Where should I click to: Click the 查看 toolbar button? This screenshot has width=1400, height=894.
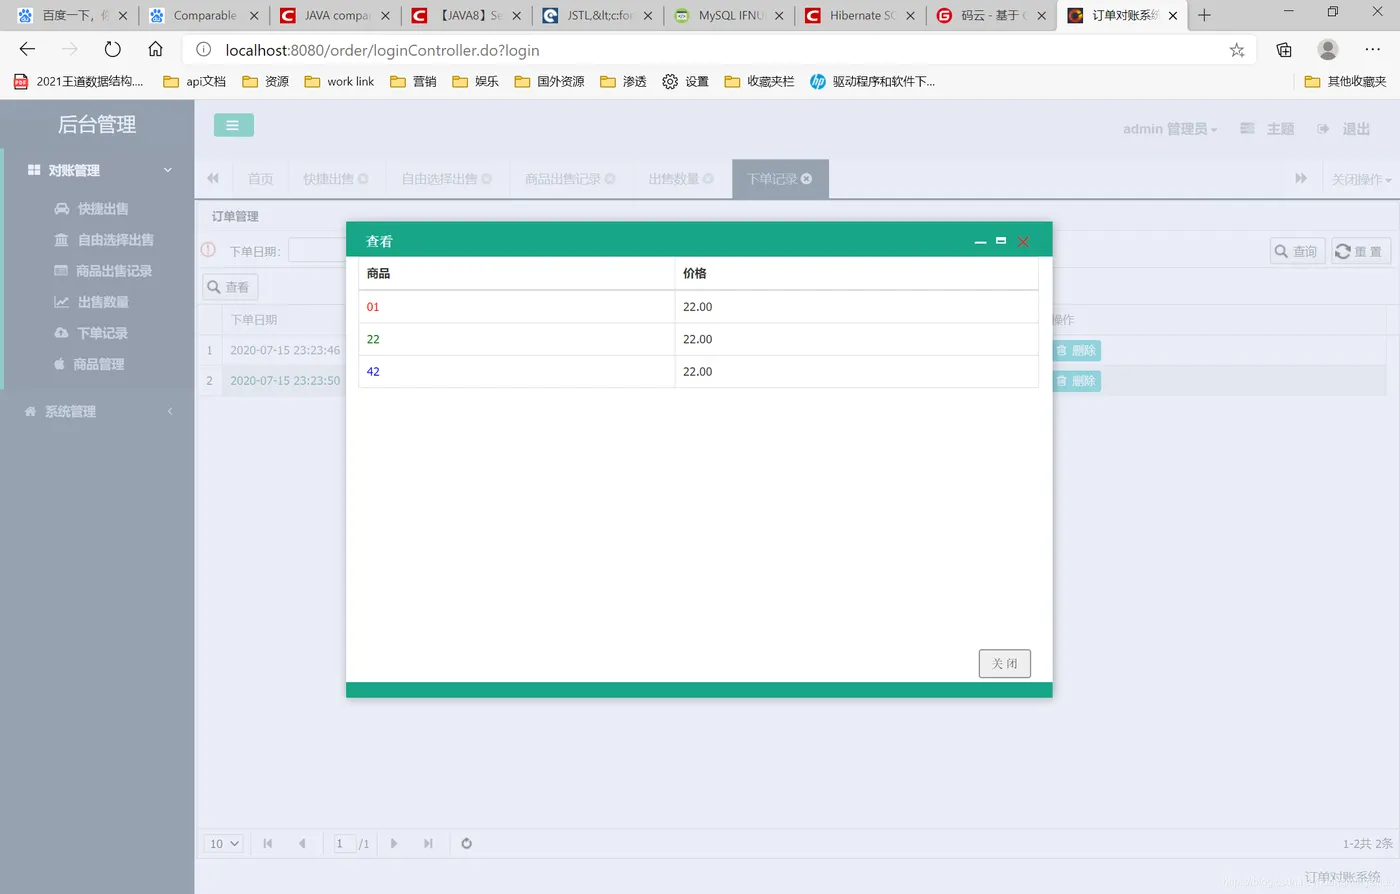click(x=231, y=287)
